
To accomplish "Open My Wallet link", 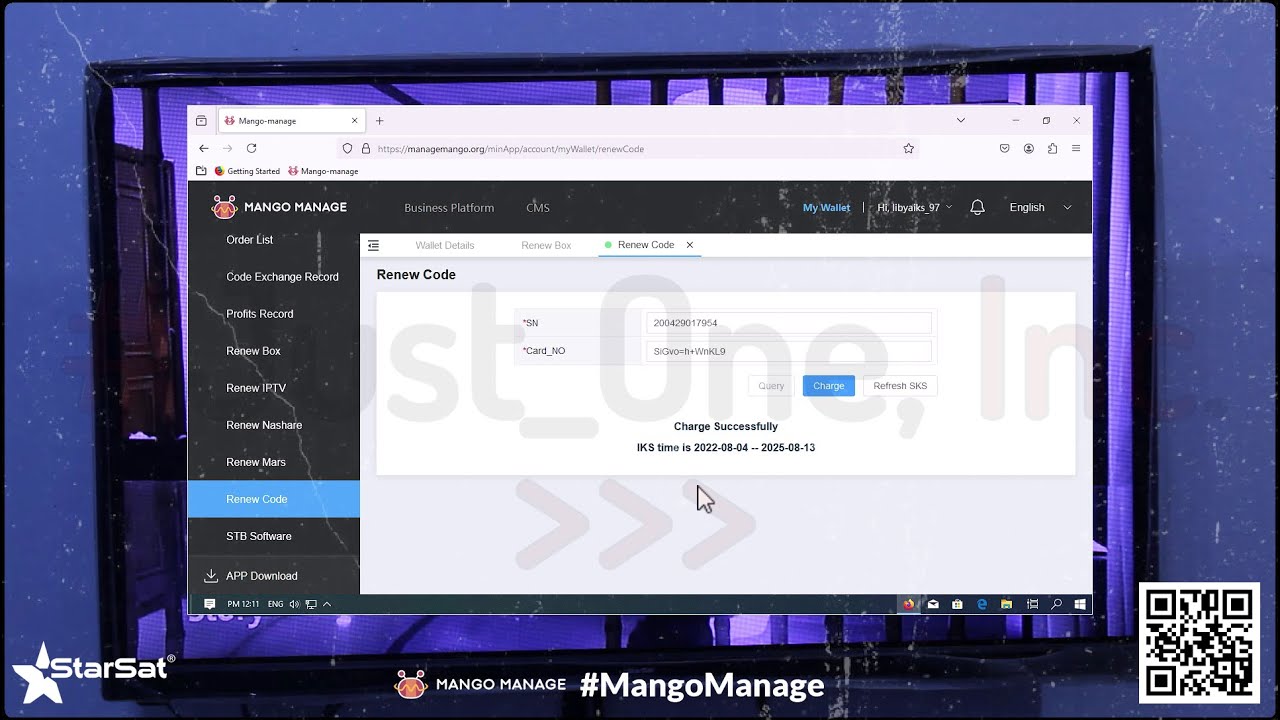I will click(x=826, y=208).
